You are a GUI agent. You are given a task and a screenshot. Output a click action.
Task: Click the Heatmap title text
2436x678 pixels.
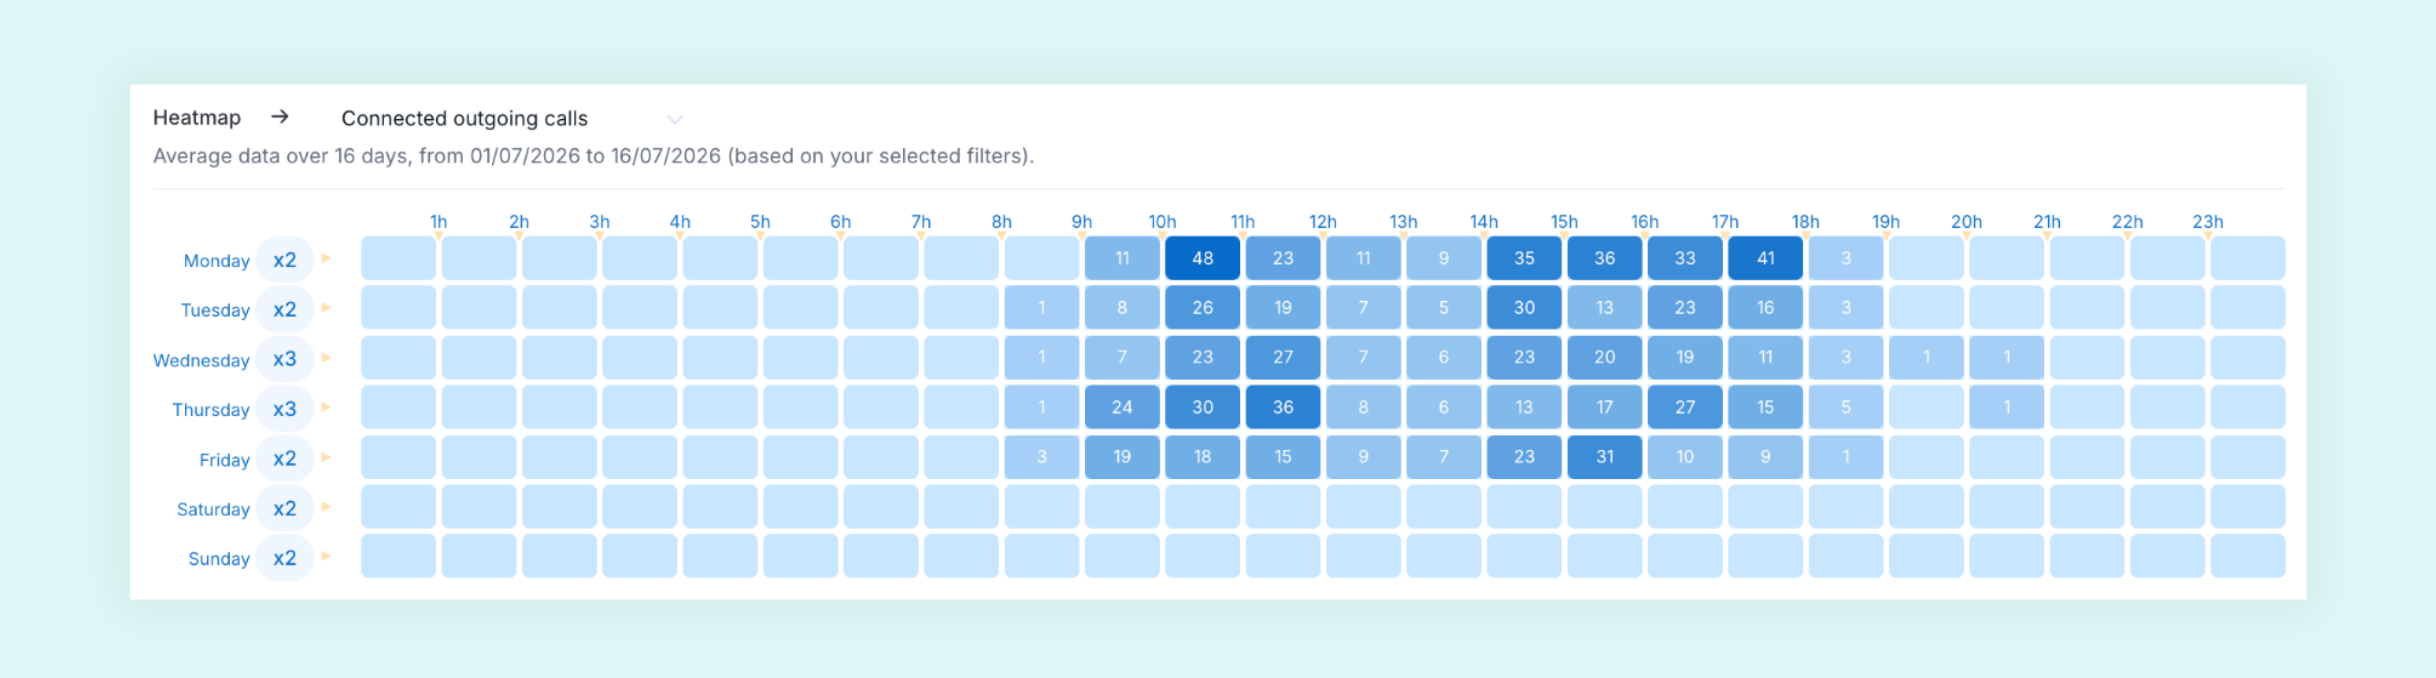[x=197, y=117]
